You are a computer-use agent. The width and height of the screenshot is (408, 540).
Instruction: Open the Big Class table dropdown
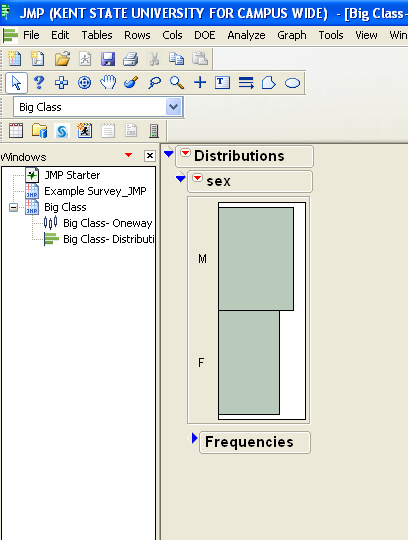[x=173, y=107]
